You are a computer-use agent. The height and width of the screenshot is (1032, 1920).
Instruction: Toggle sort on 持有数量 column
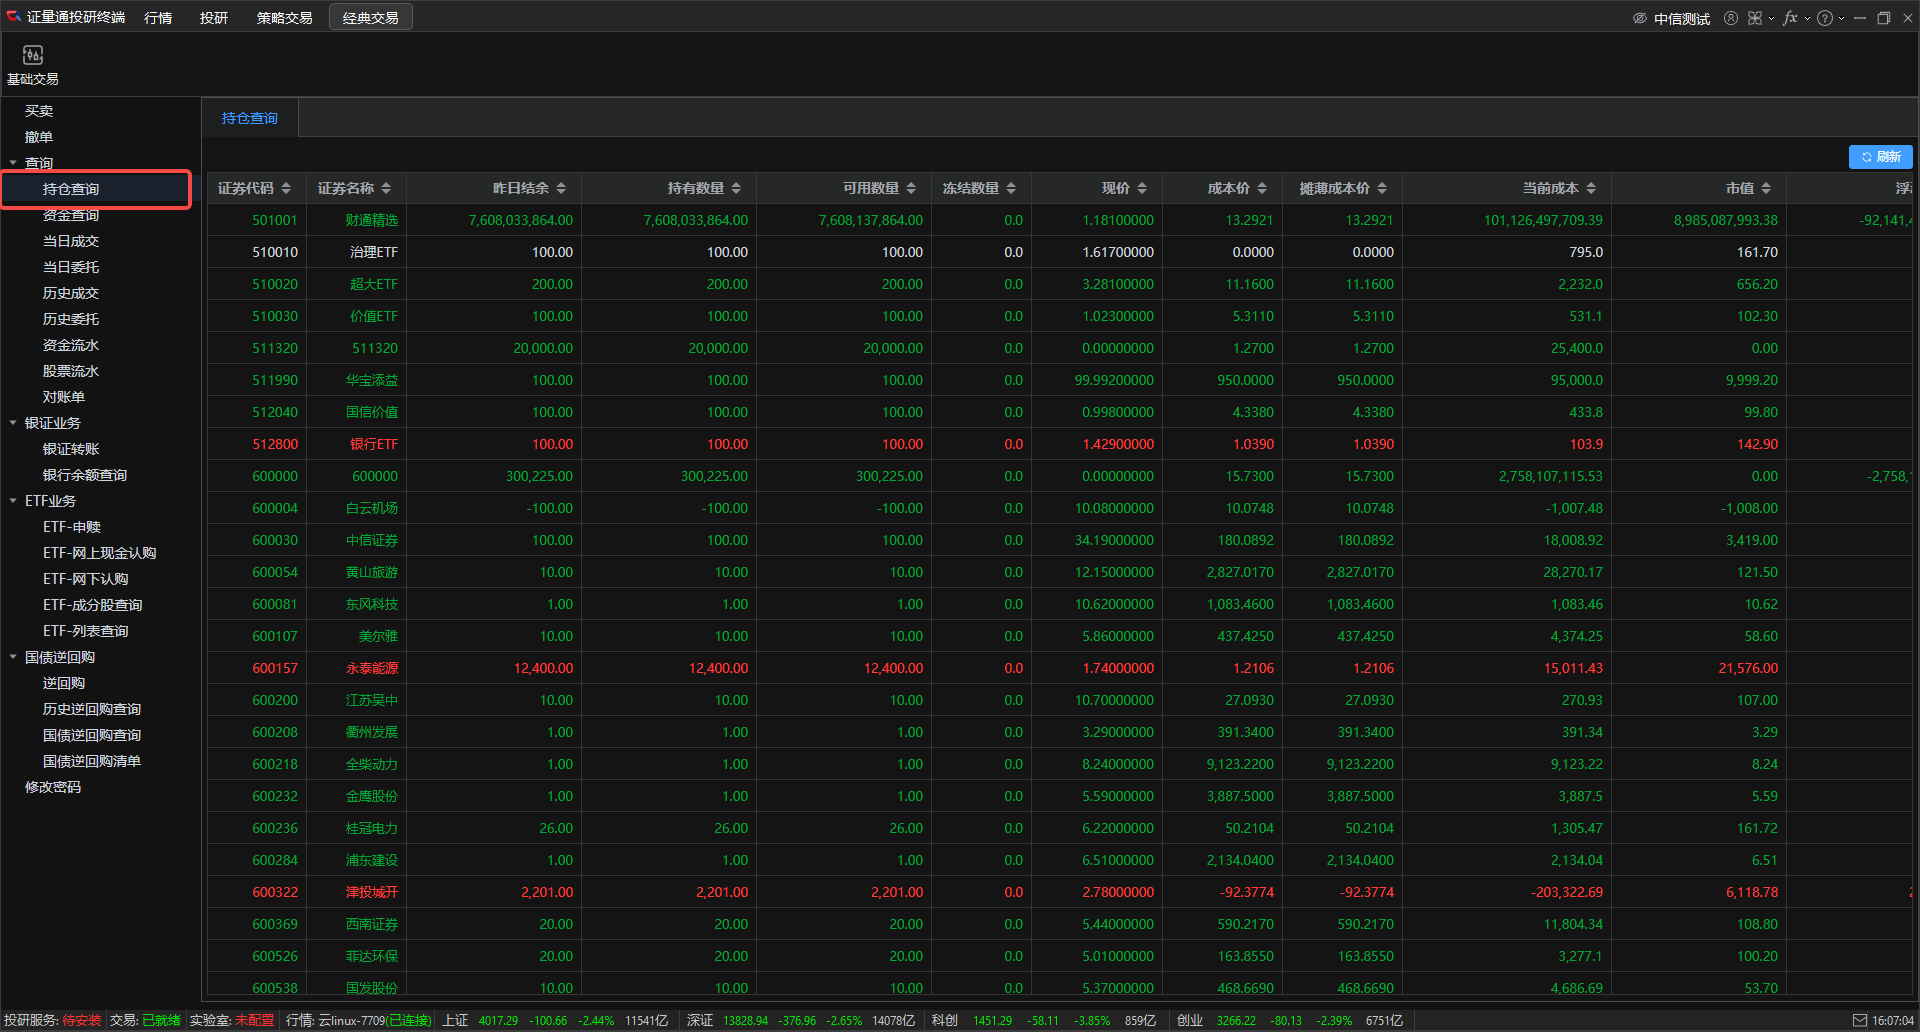736,188
